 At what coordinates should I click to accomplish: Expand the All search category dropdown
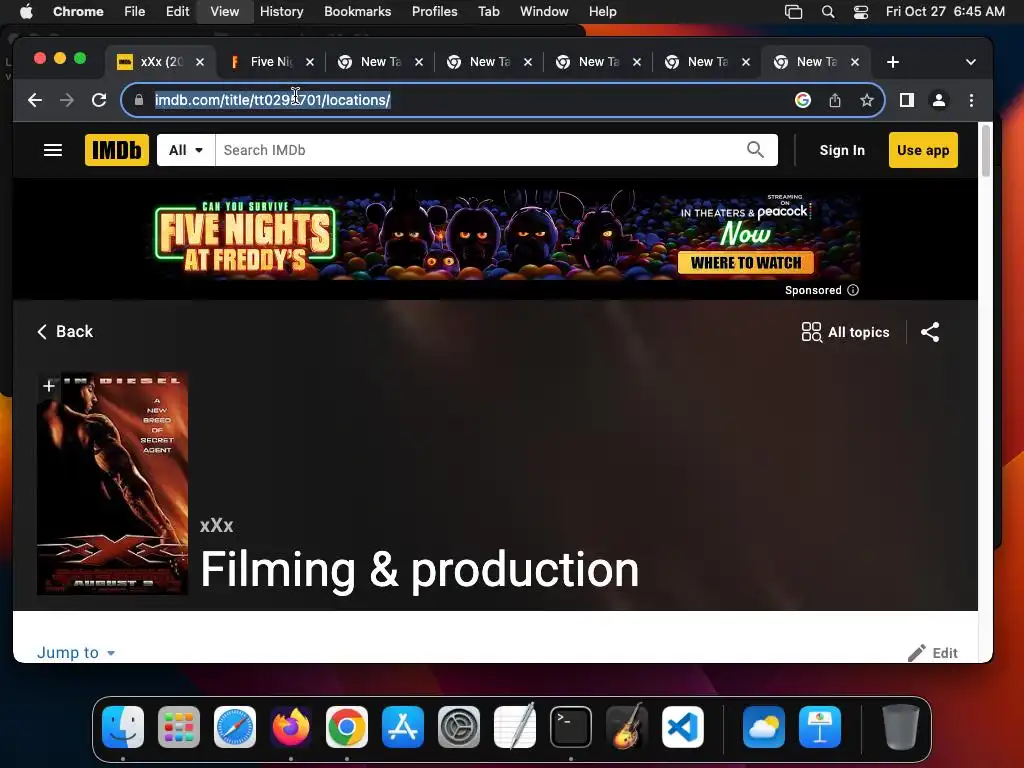pyautogui.click(x=185, y=150)
